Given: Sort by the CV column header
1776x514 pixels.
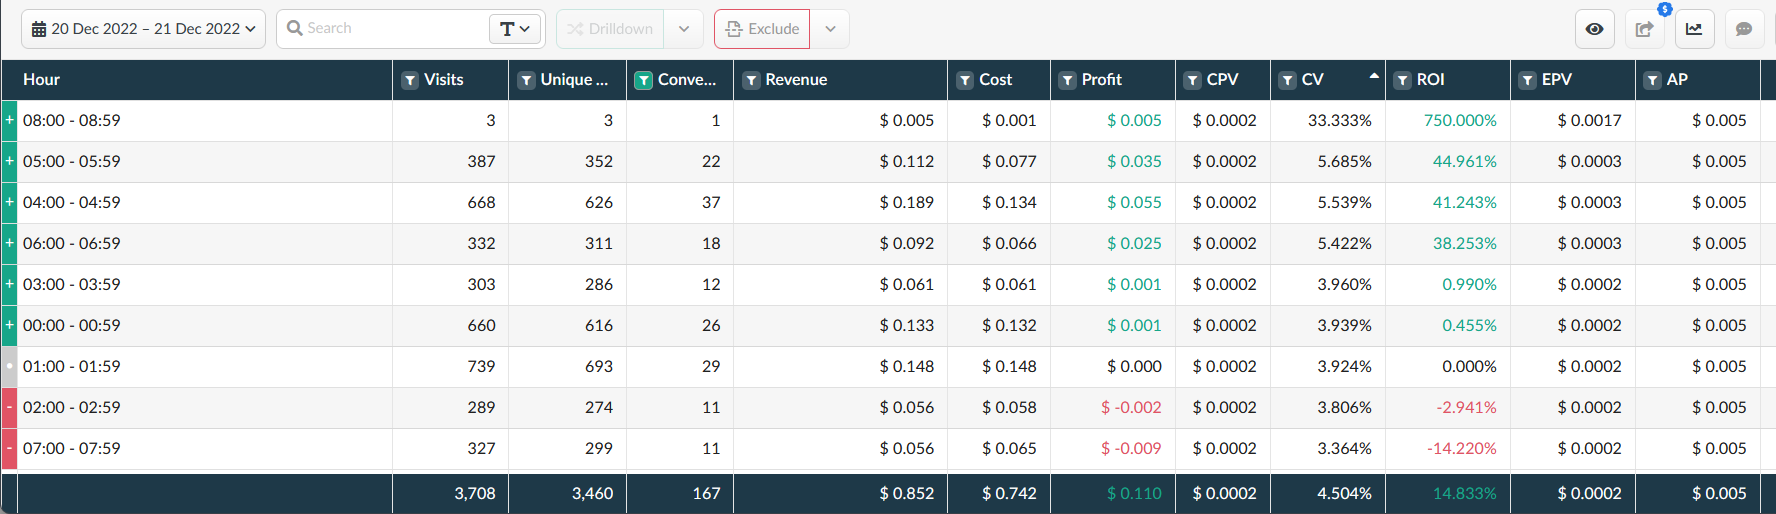Looking at the screenshot, I should (x=1313, y=80).
